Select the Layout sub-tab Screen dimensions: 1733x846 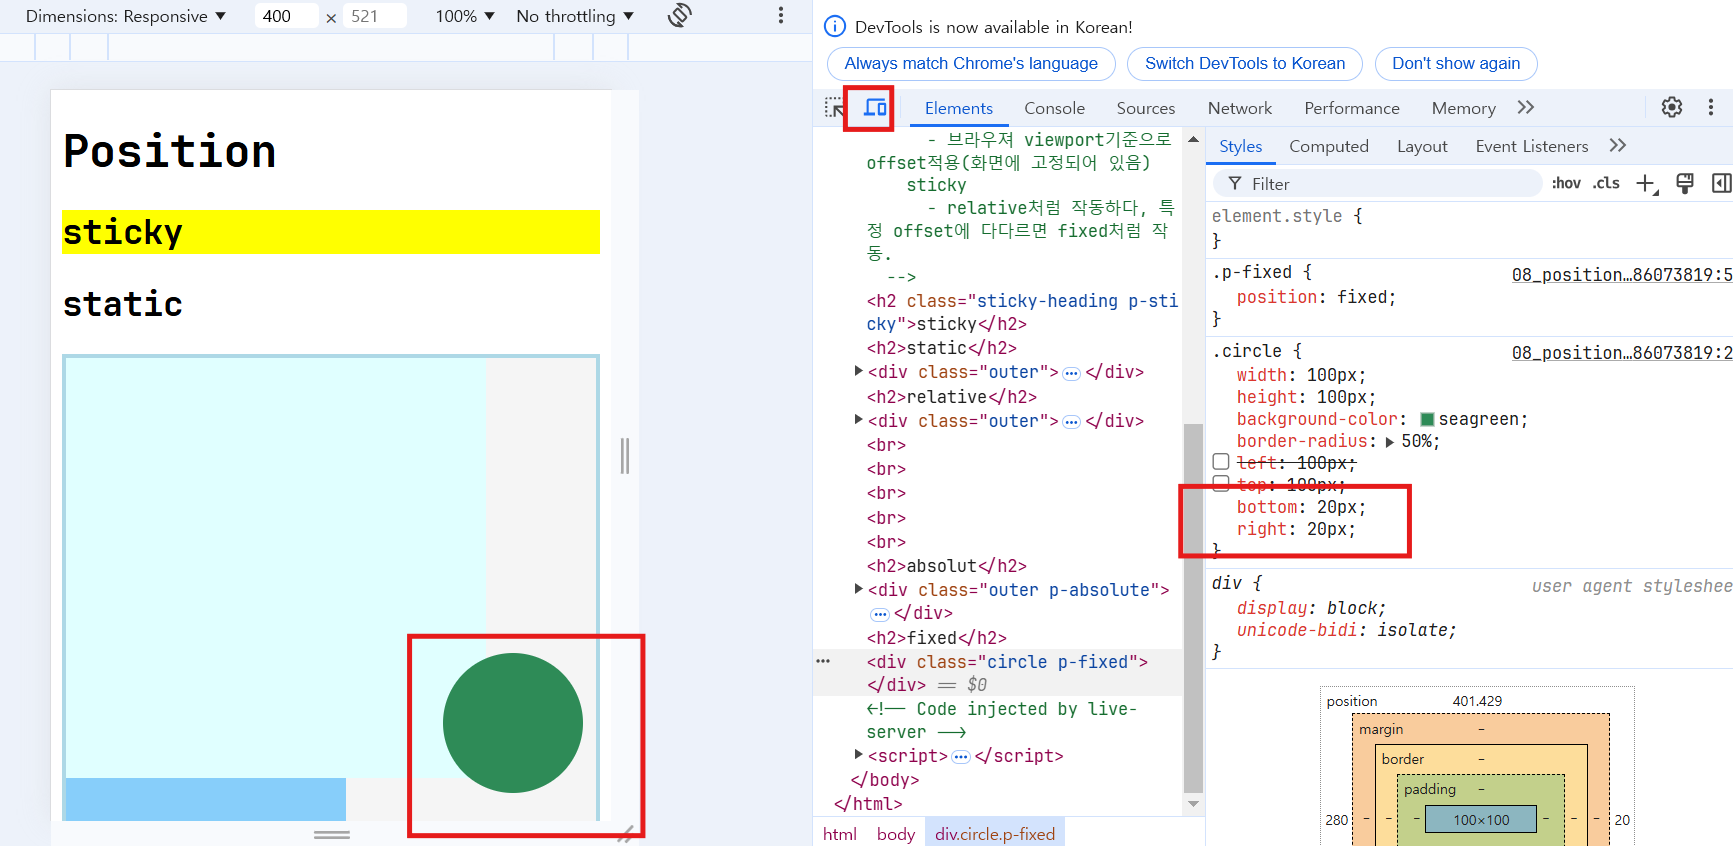1422,146
